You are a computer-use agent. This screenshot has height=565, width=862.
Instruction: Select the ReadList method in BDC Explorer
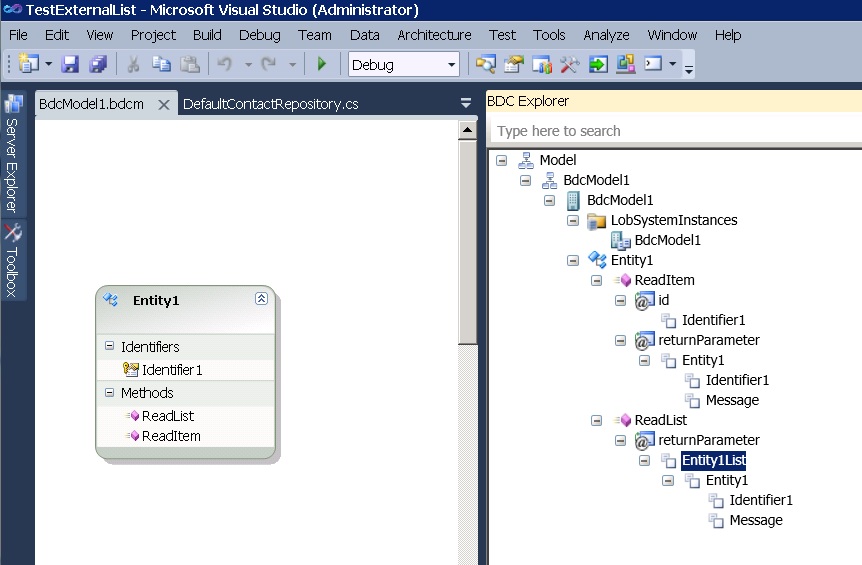pyautogui.click(x=661, y=420)
